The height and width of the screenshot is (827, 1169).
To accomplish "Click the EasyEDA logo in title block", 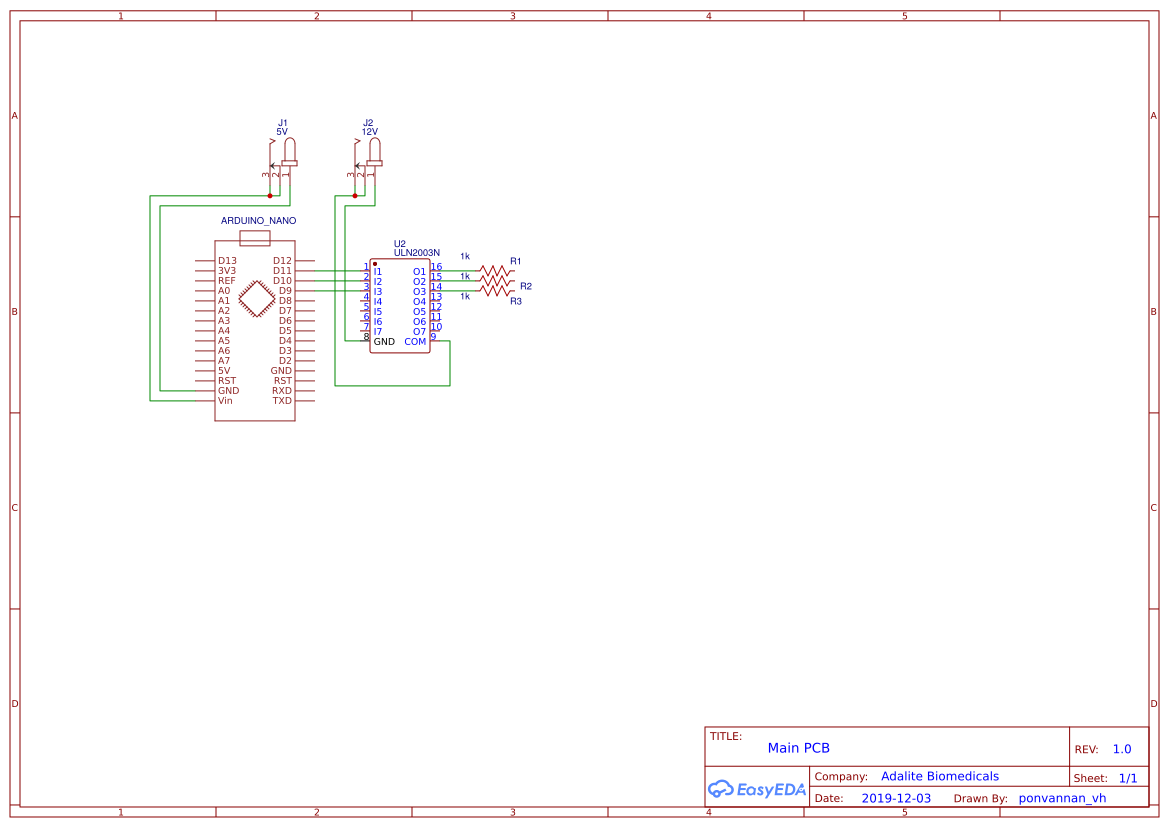I will (757, 789).
